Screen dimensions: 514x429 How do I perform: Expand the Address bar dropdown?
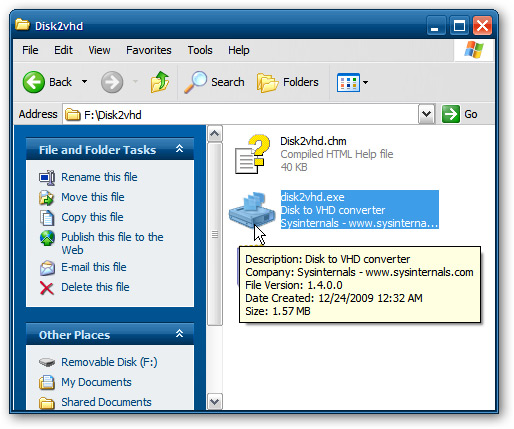click(426, 114)
